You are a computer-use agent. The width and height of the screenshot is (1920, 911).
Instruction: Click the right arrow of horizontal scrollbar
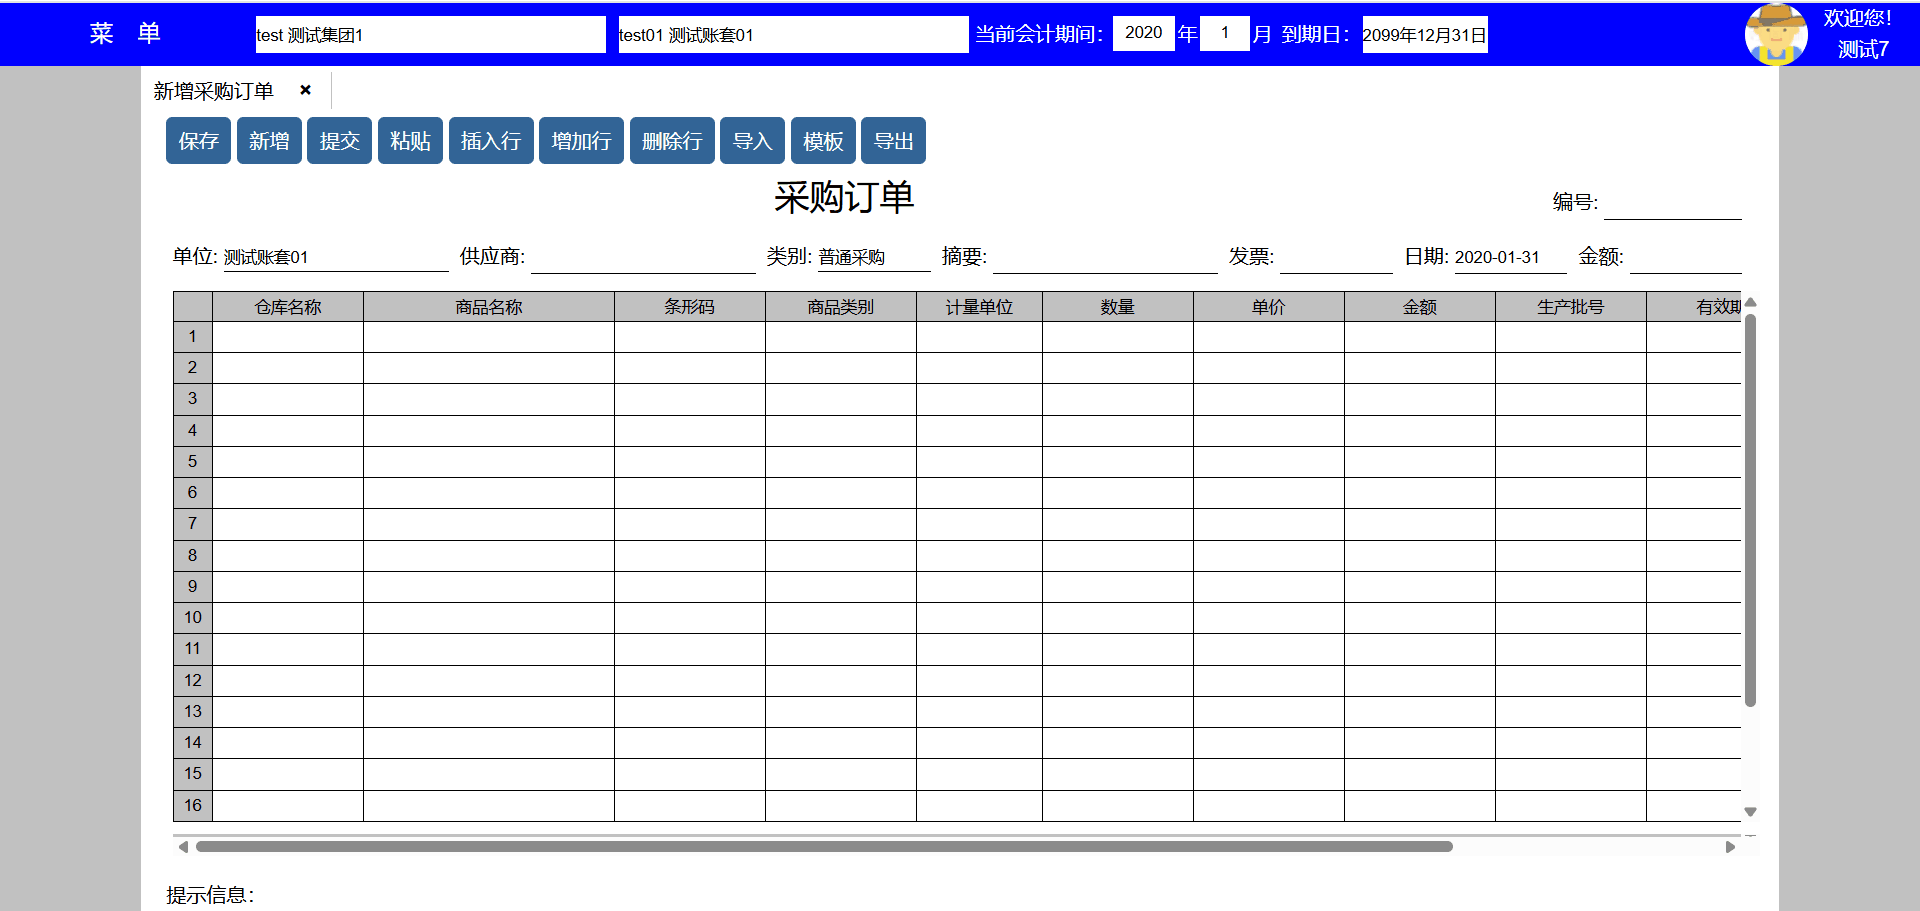tap(1730, 847)
